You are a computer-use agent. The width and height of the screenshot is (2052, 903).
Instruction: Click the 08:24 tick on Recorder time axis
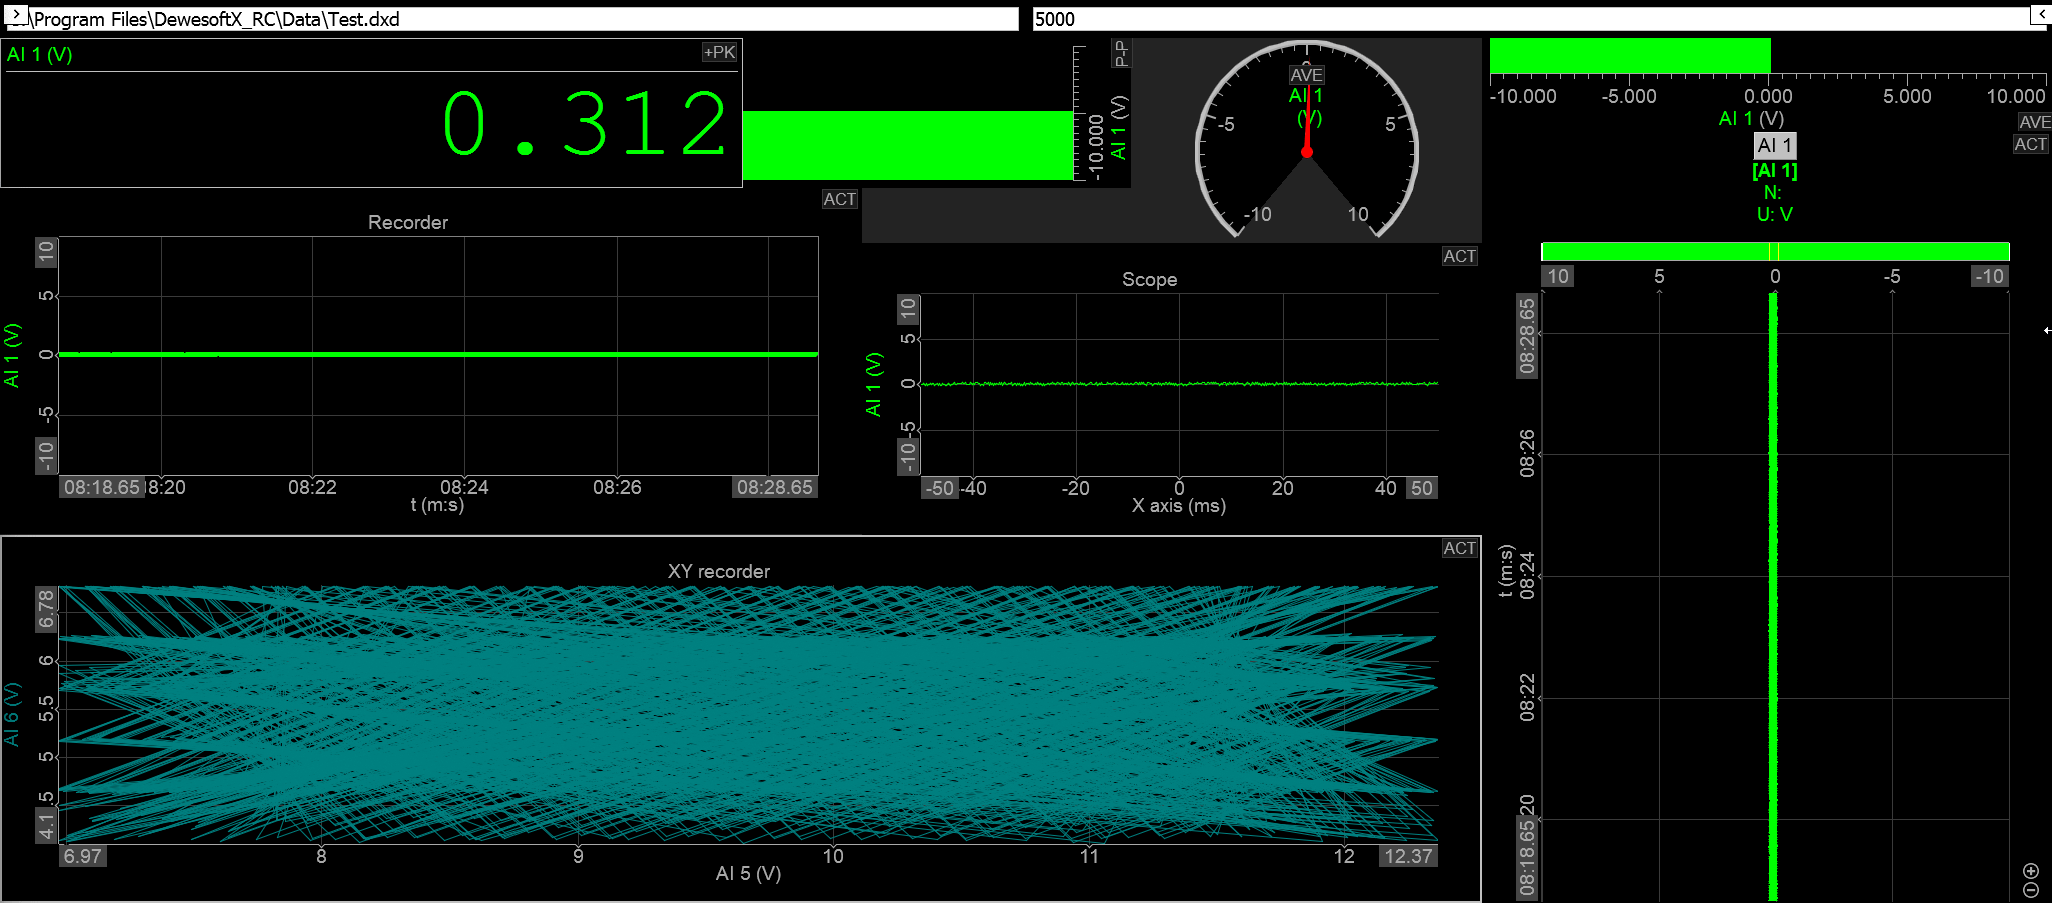click(x=464, y=487)
